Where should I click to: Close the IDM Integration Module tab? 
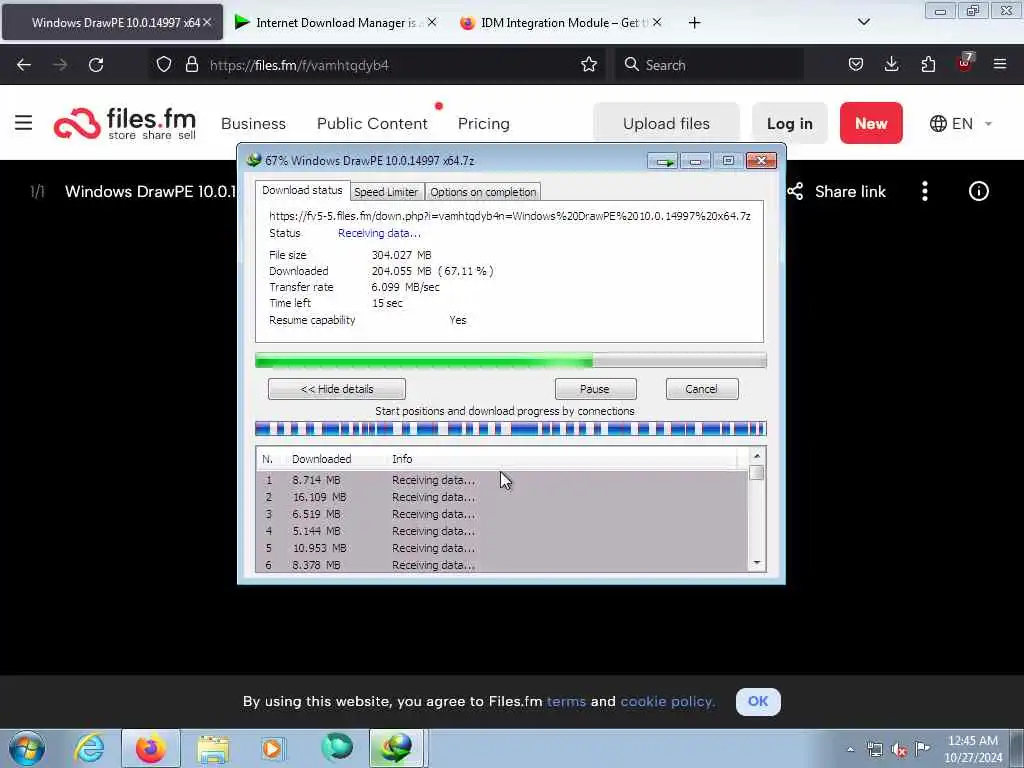(657, 22)
